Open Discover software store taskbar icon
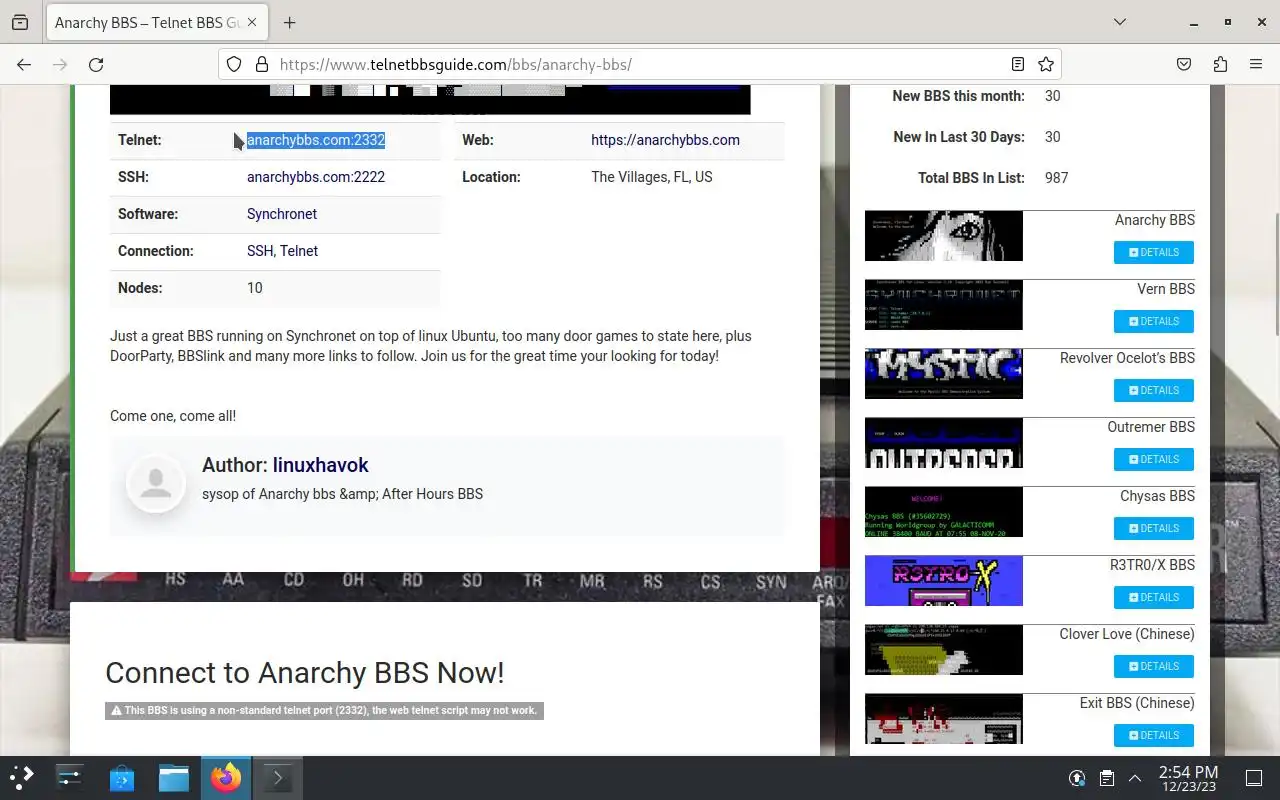Viewport: 1280px width, 800px height. [122, 778]
